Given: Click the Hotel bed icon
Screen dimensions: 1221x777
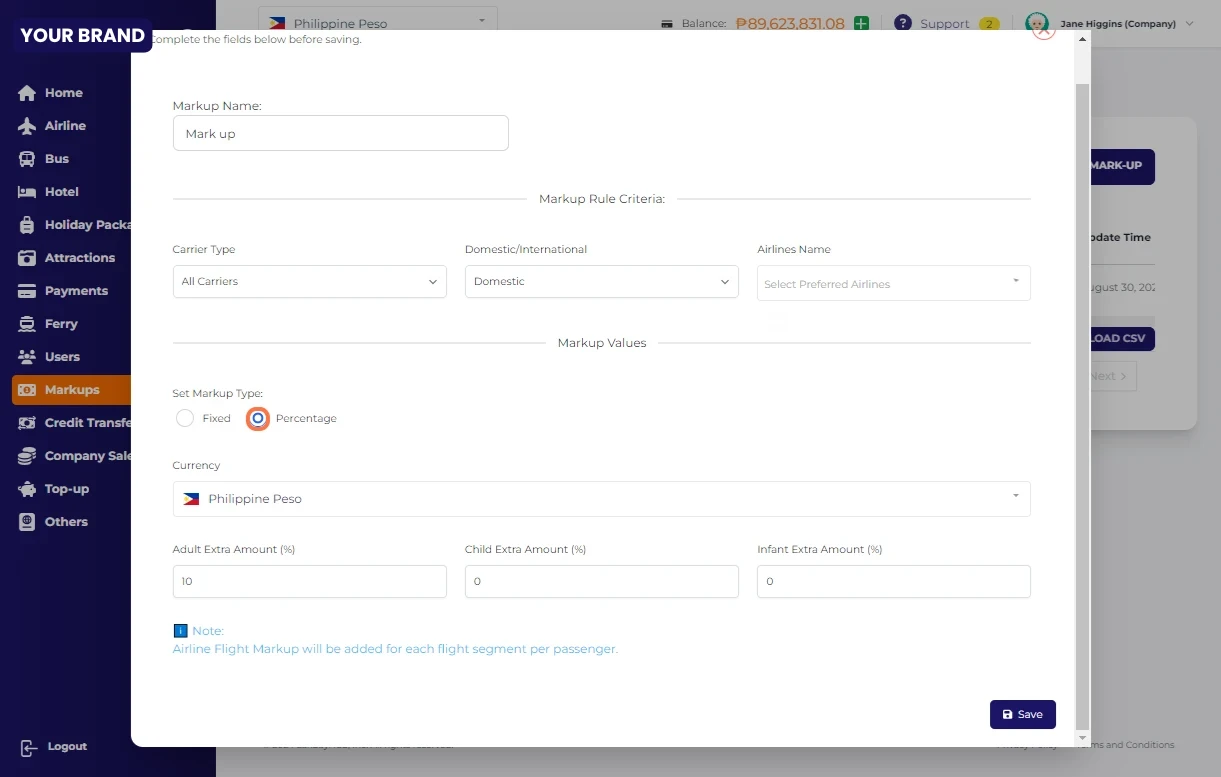Looking at the screenshot, I should [27, 192].
